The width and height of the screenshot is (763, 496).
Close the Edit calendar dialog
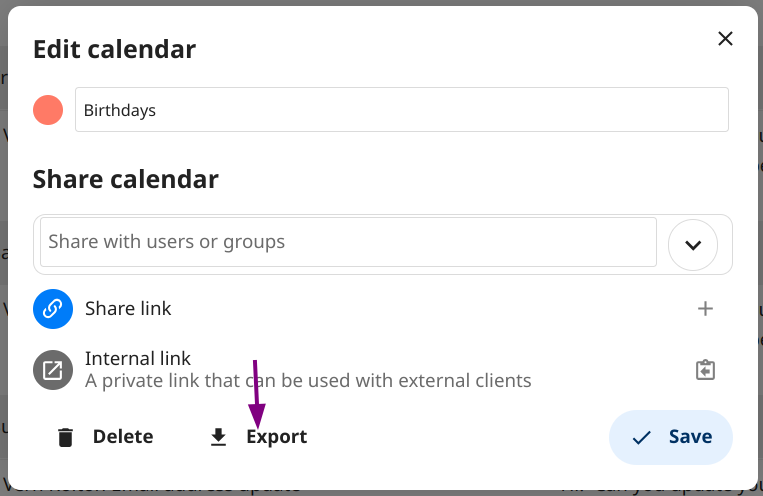coord(725,38)
